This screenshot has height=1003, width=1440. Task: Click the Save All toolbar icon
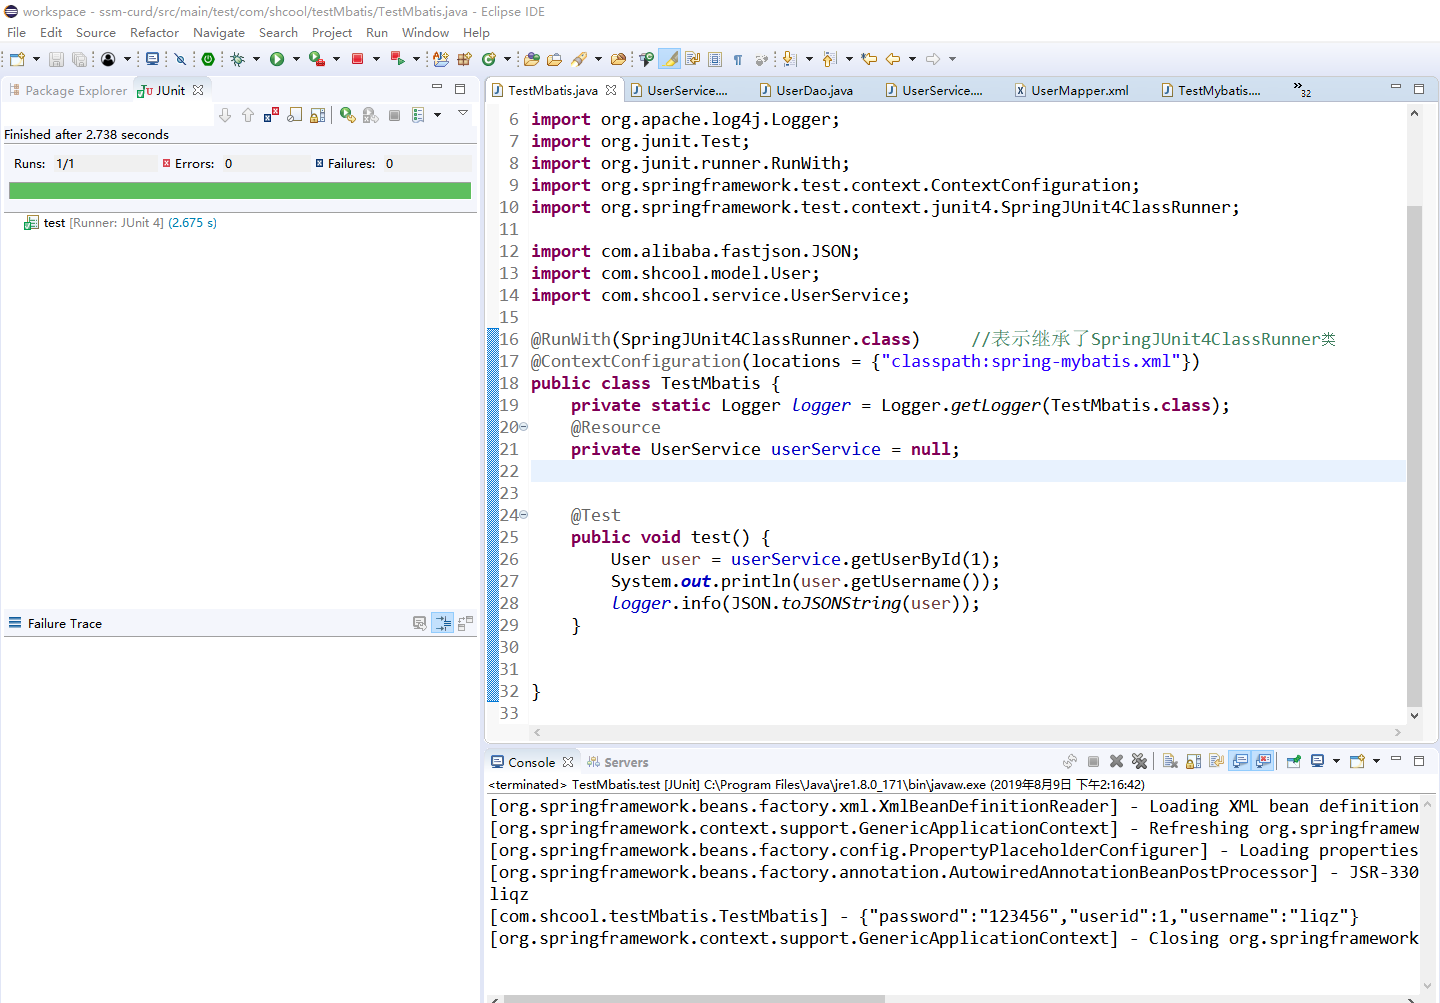coord(79,60)
